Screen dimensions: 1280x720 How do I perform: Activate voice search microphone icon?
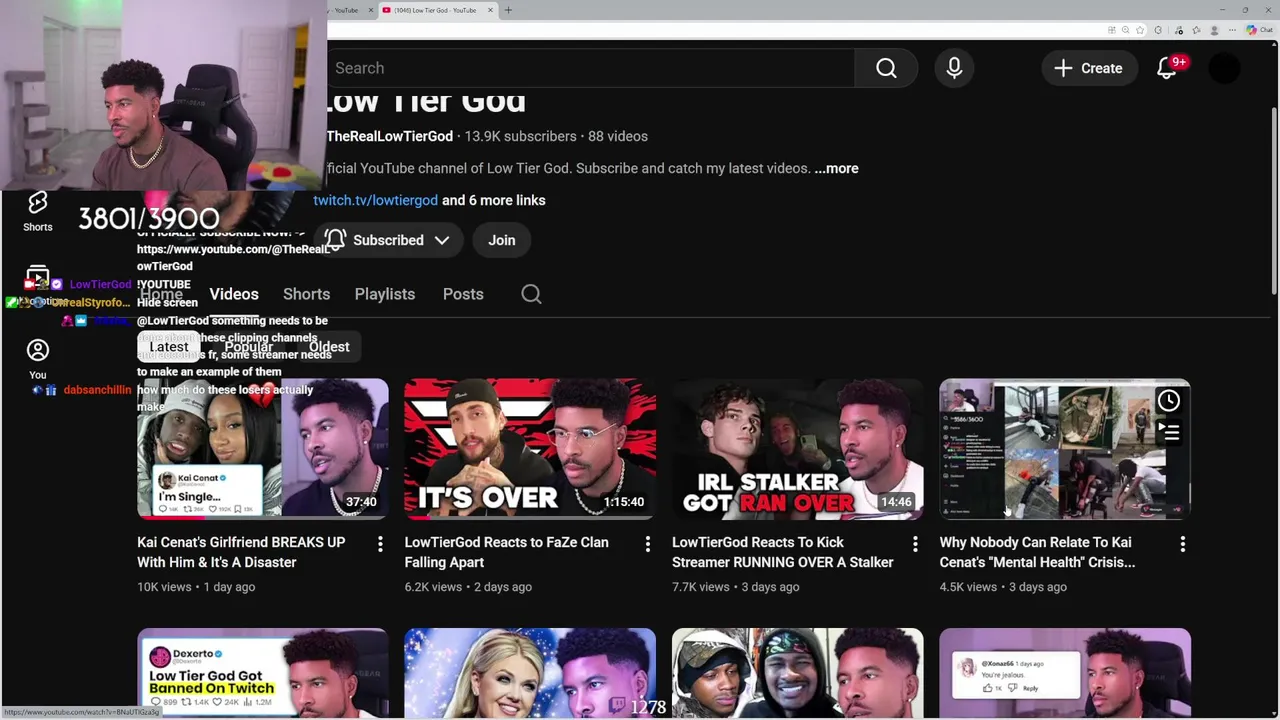(x=954, y=68)
